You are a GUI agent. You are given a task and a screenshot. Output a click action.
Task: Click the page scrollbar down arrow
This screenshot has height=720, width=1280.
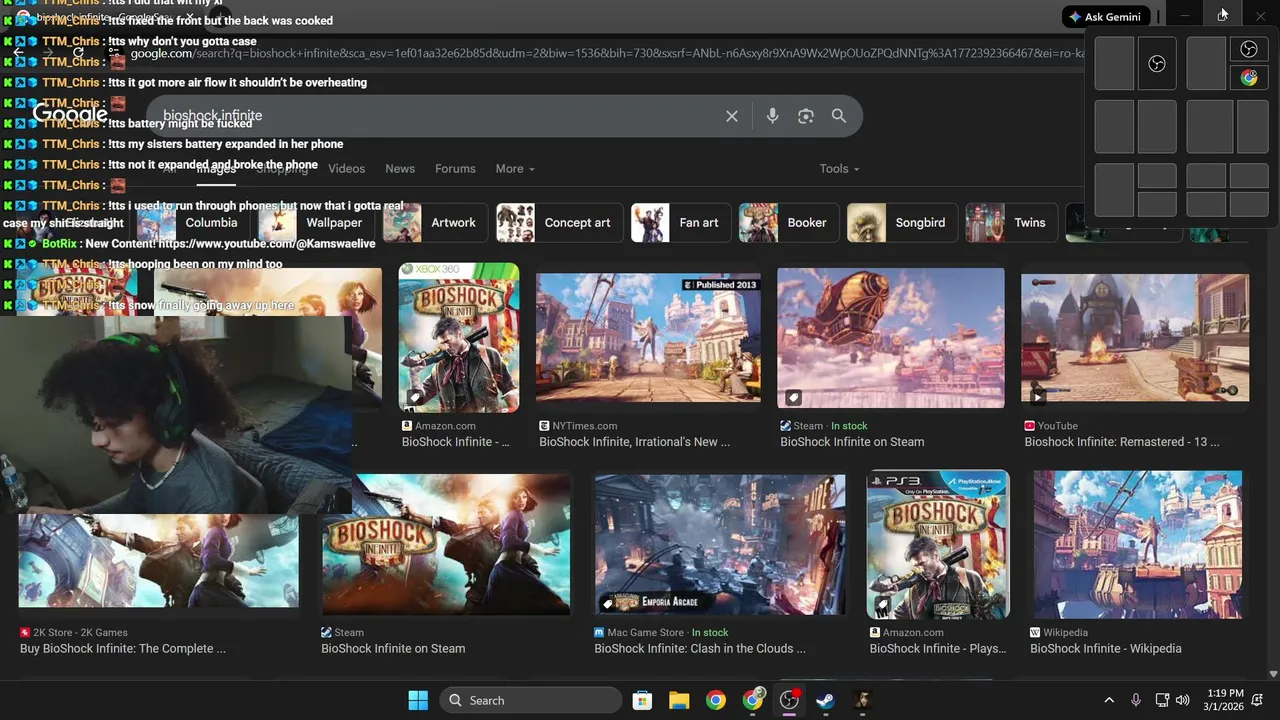(1273, 674)
